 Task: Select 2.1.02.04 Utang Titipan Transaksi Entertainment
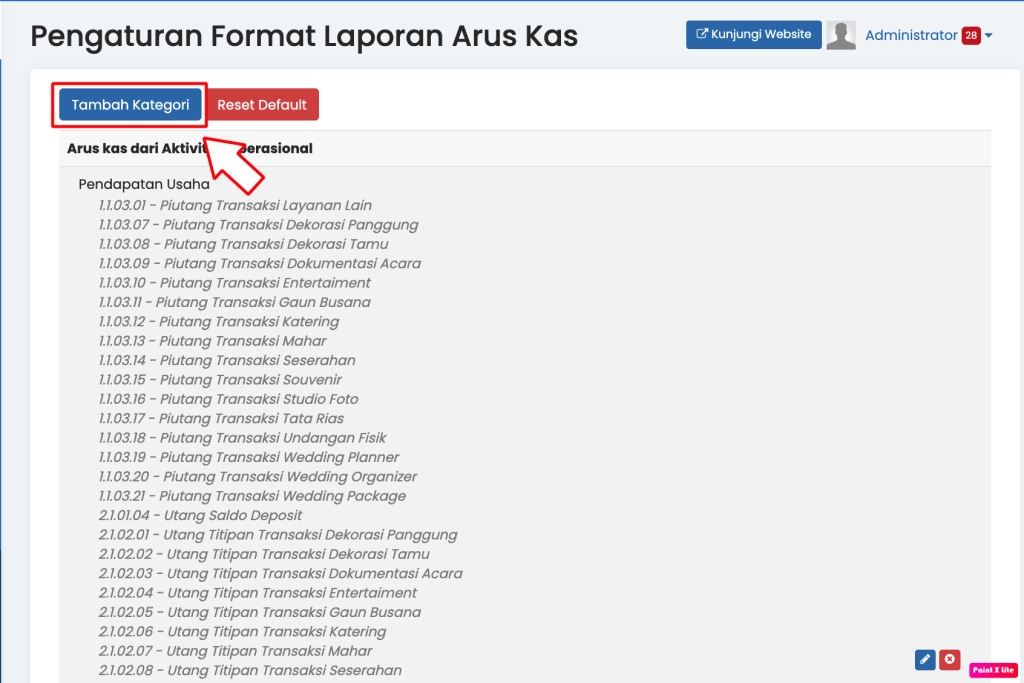coord(258,593)
